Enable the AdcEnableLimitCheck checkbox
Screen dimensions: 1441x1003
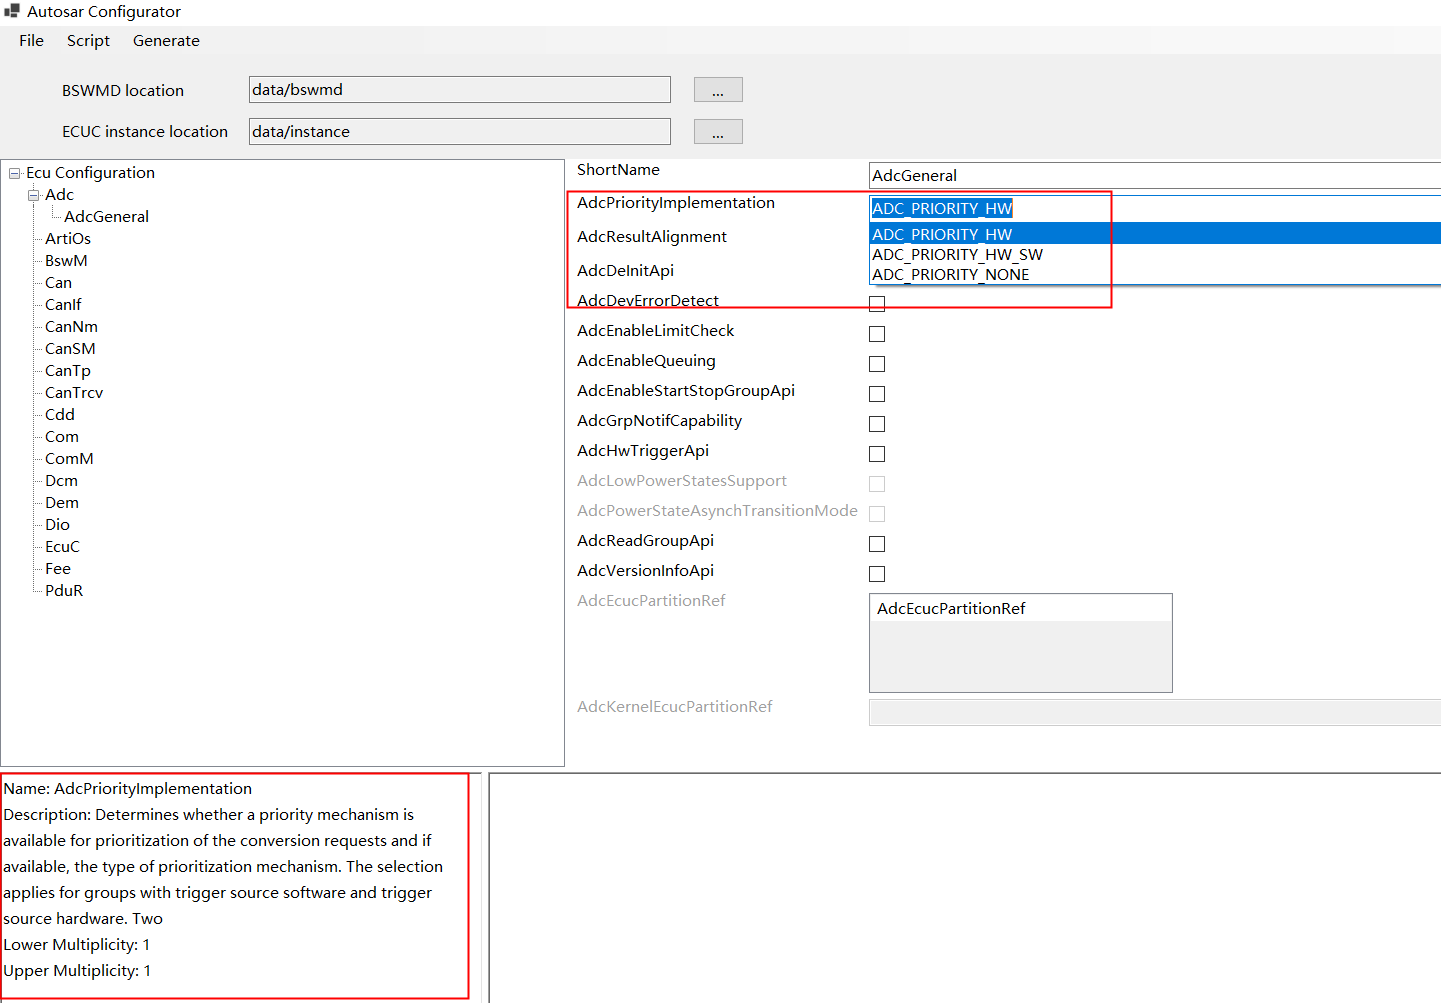[877, 334]
